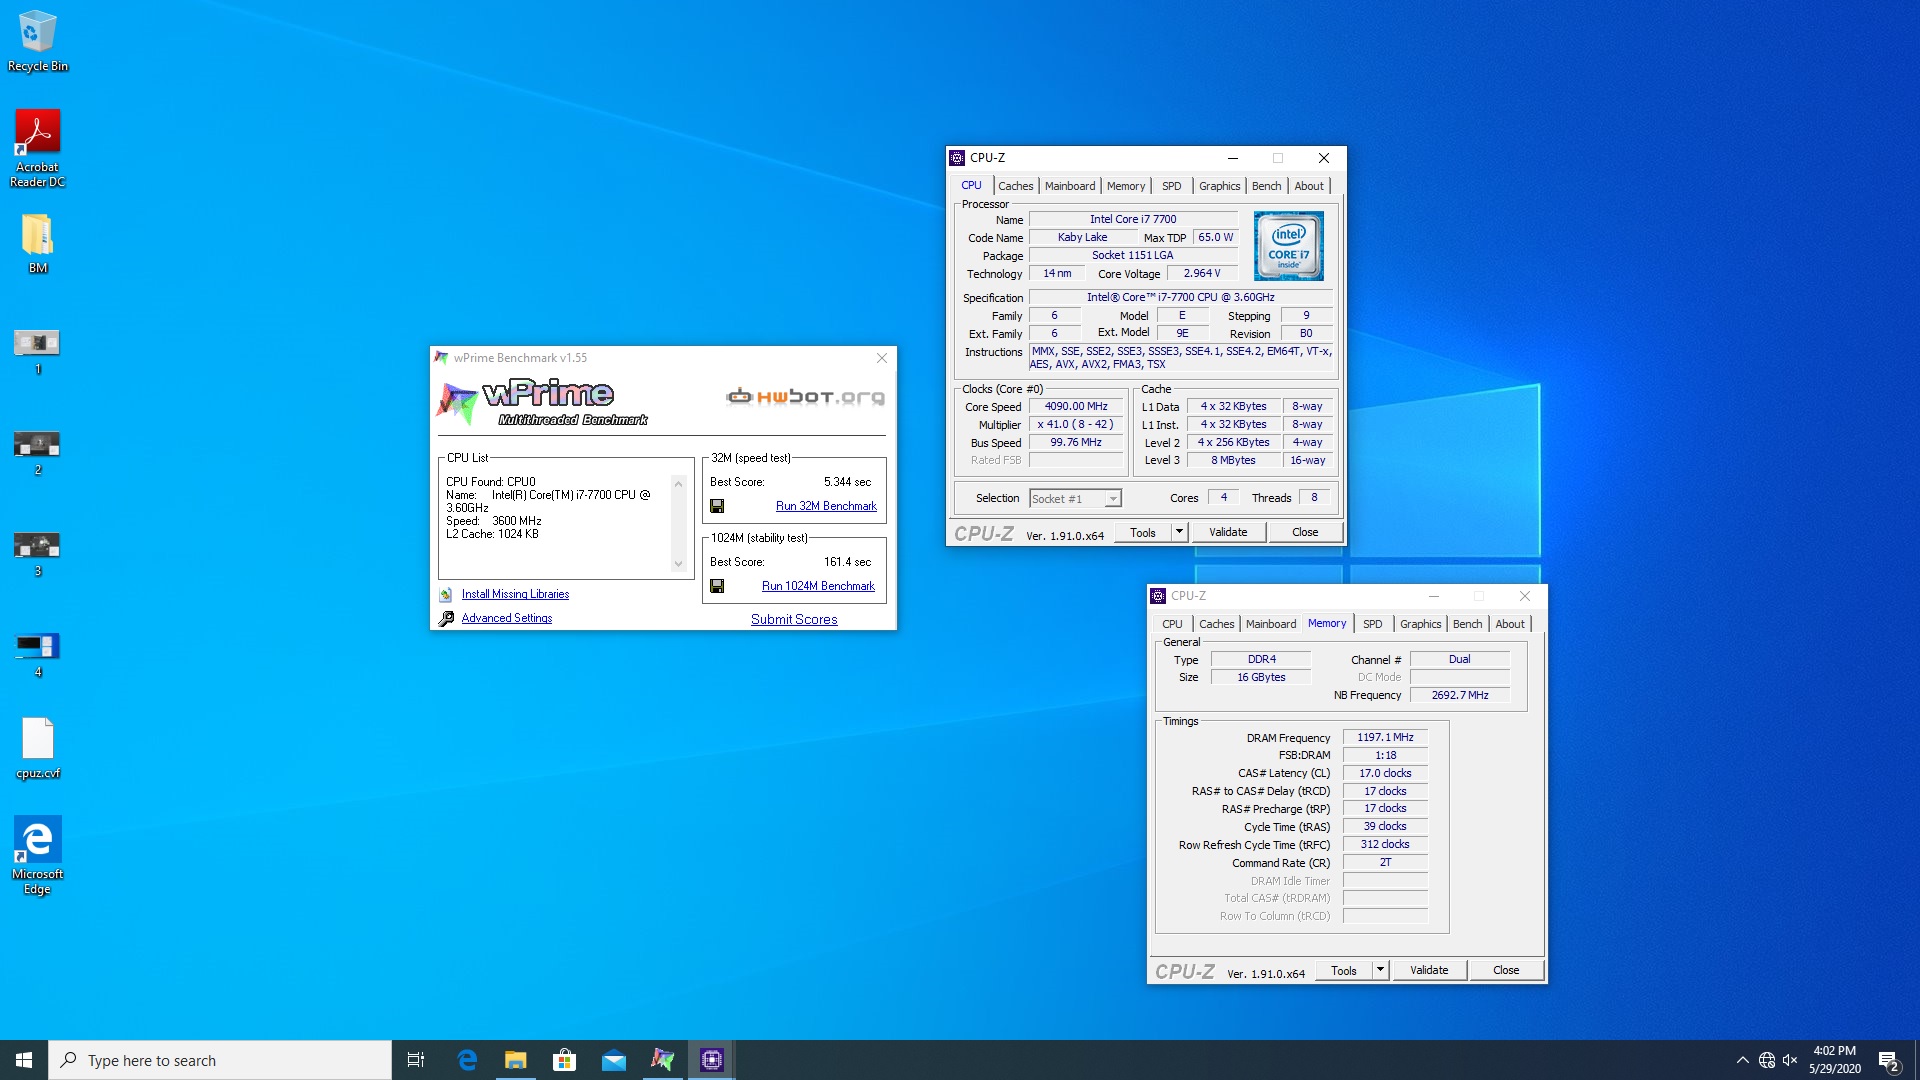
Task: Switch to CPU tab in lower CPU-Z
Action: (x=1172, y=624)
